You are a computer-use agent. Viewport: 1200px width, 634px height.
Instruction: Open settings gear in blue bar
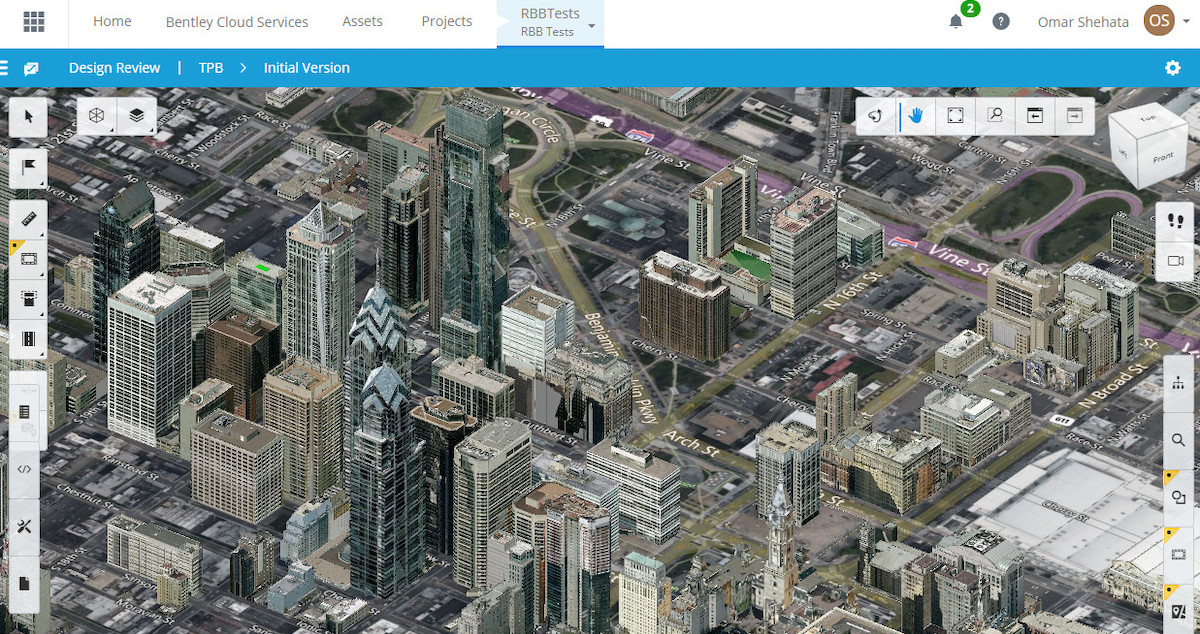pos(1173,68)
